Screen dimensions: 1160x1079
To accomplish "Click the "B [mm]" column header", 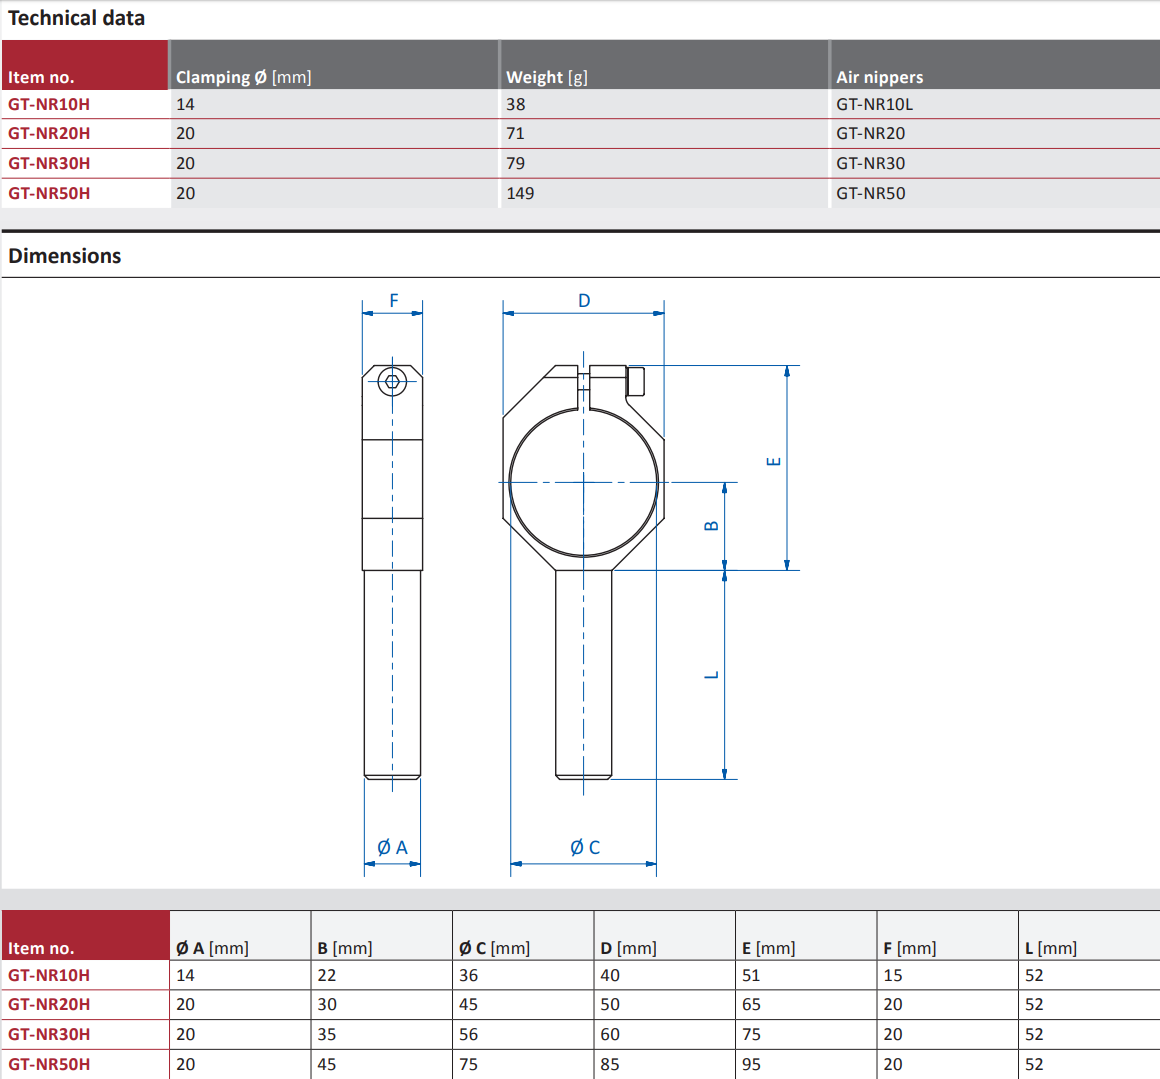I will click(x=345, y=948).
